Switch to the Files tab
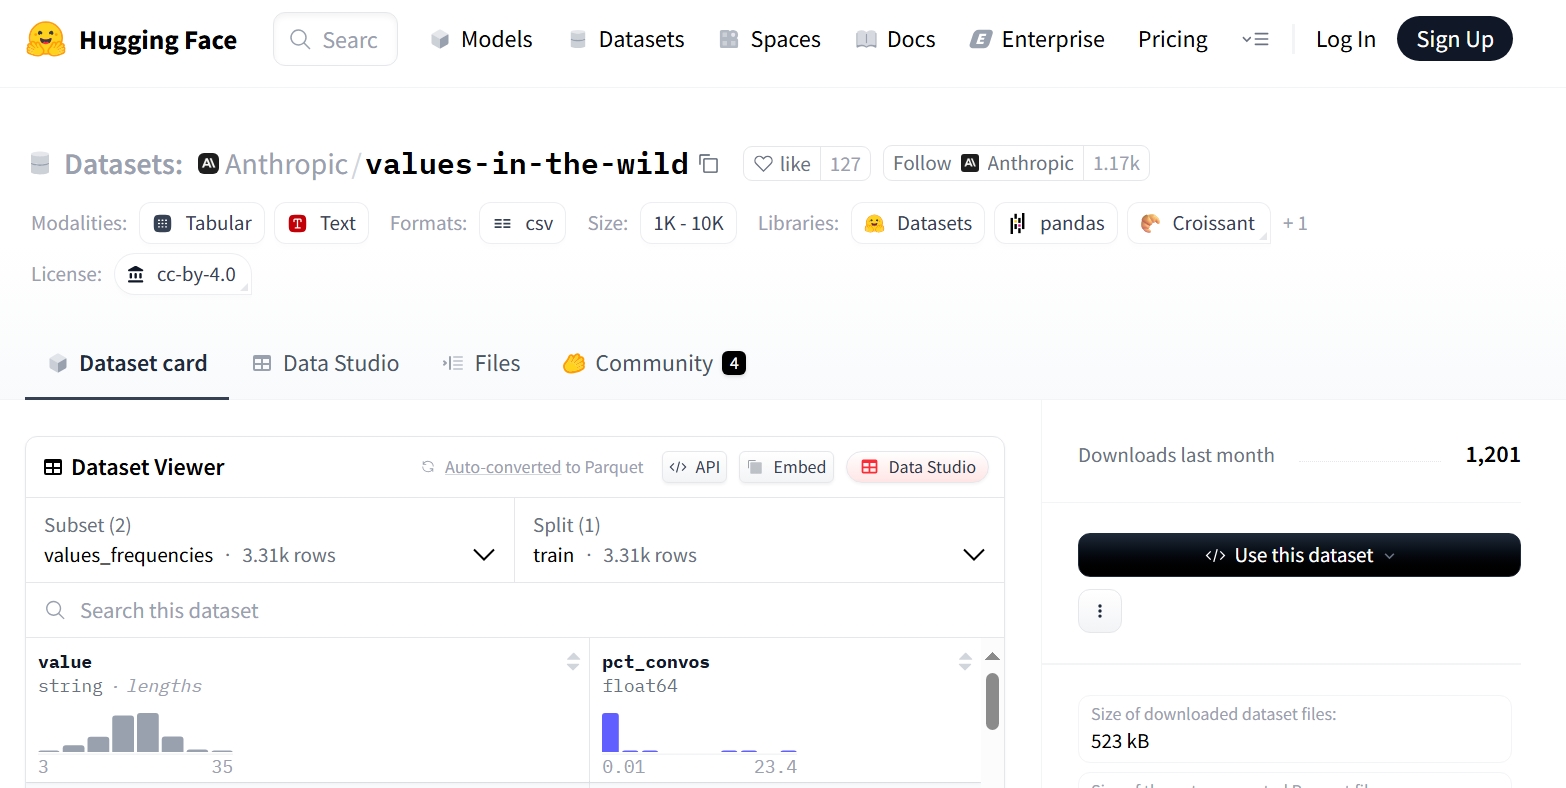 (481, 364)
